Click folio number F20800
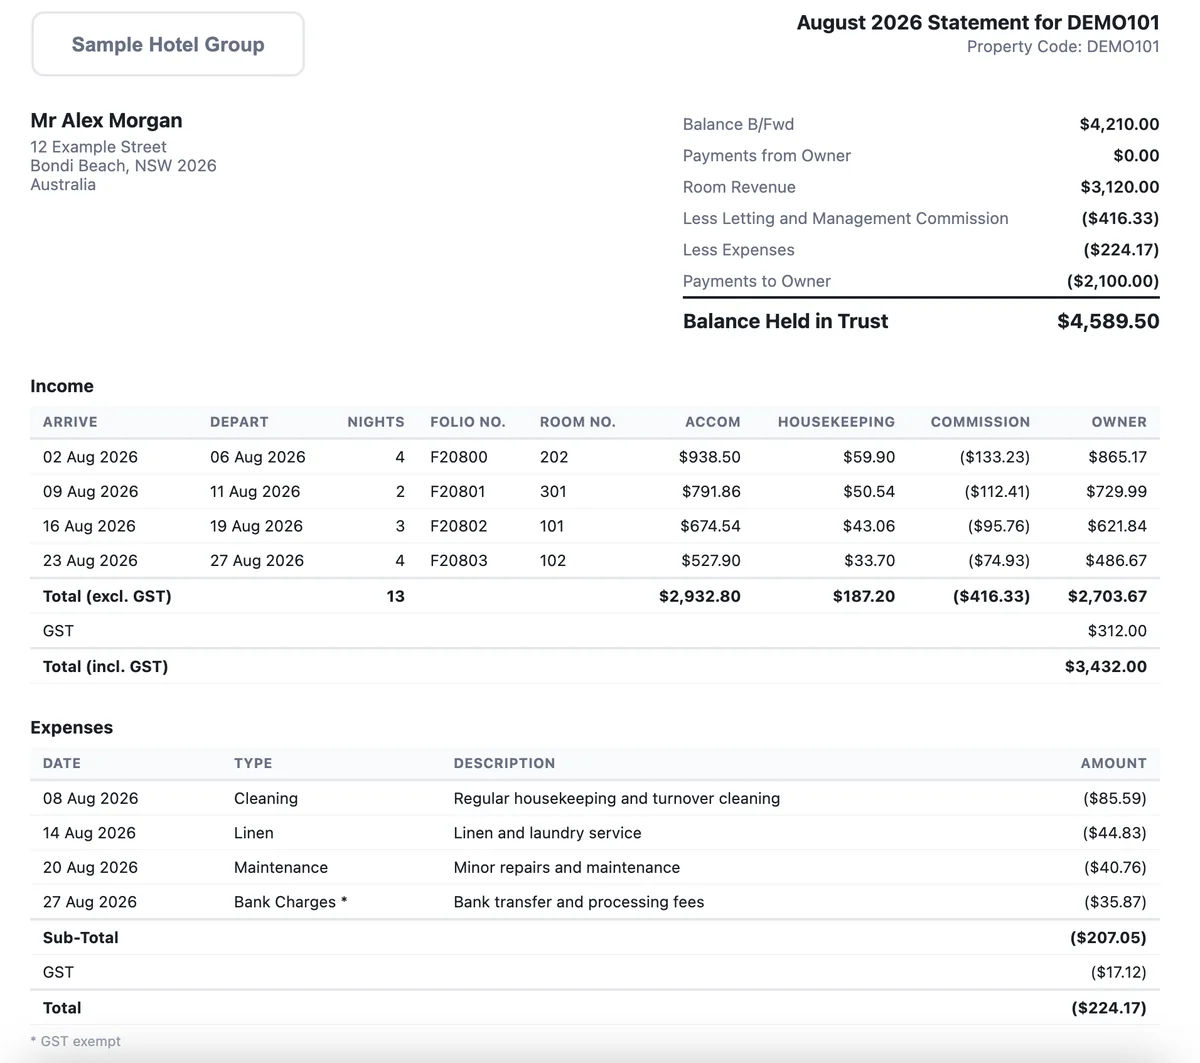 tap(459, 457)
